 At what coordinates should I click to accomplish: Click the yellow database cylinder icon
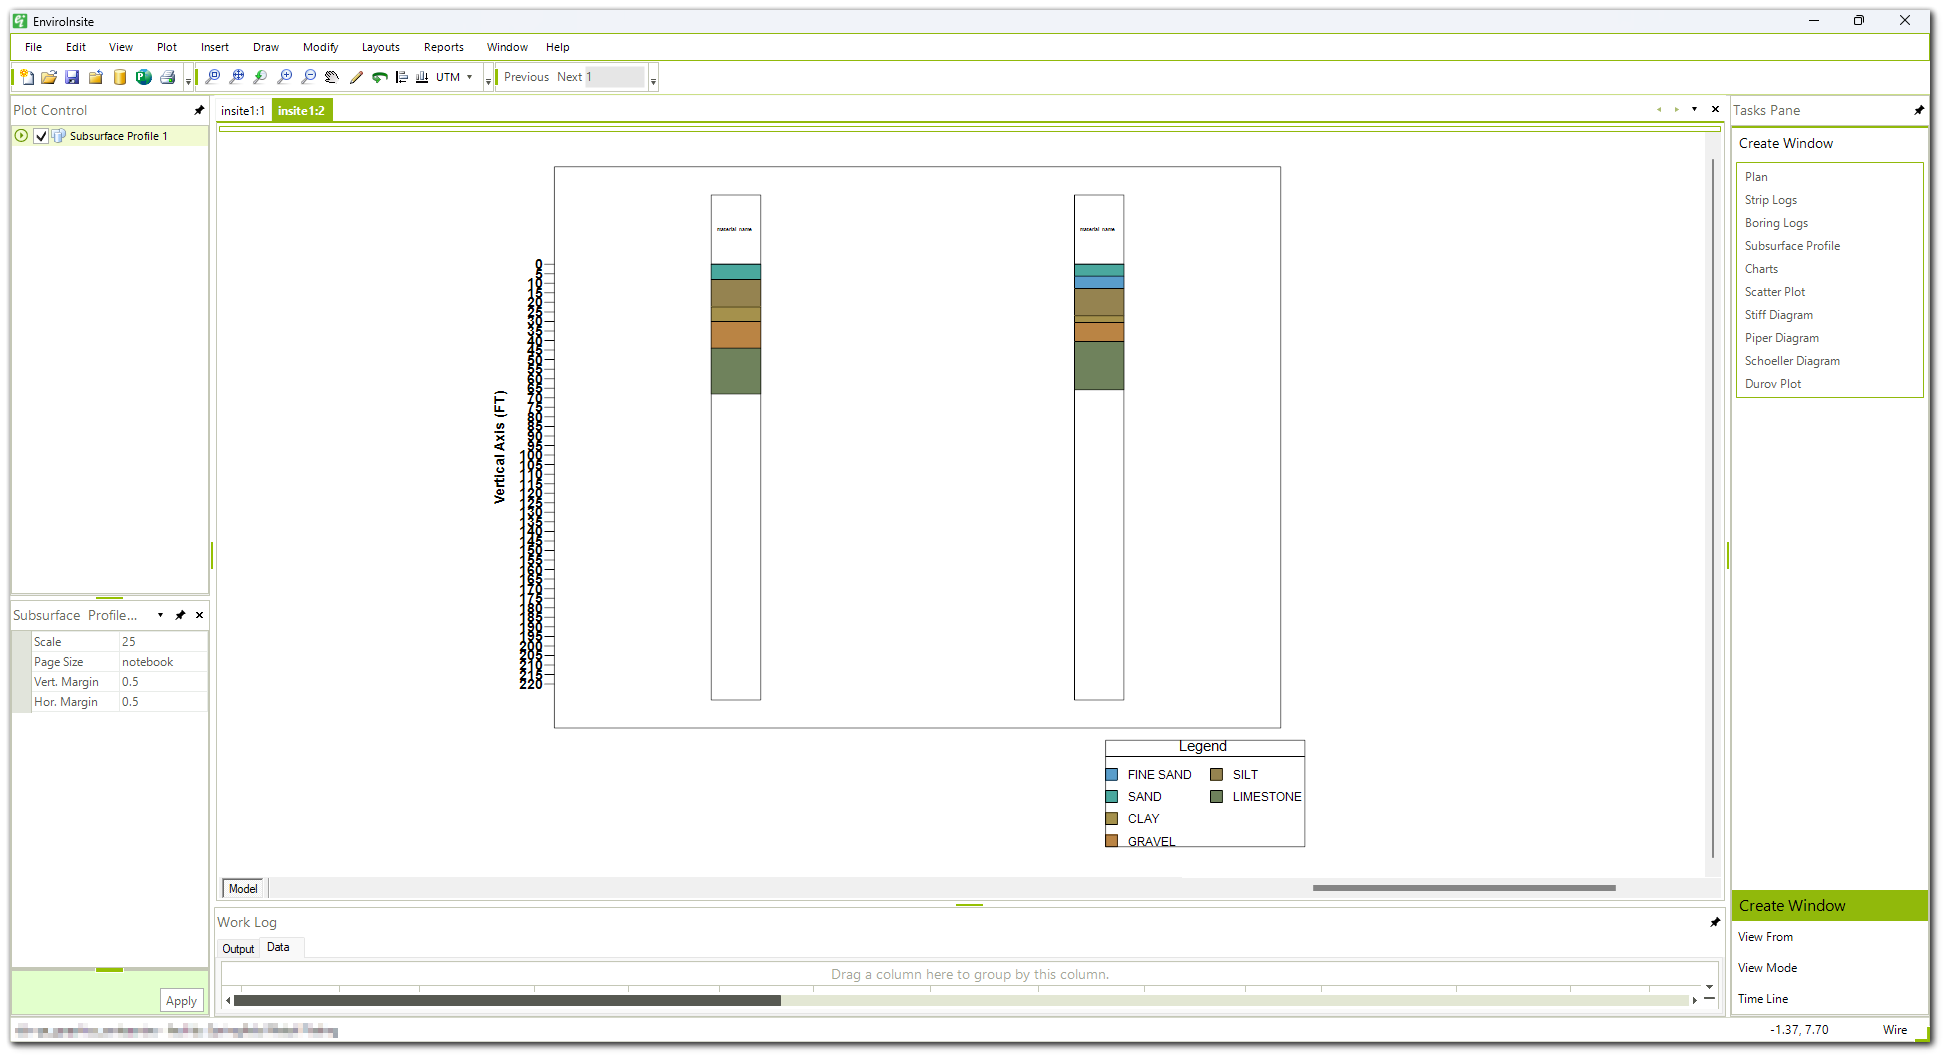click(120, 77)
